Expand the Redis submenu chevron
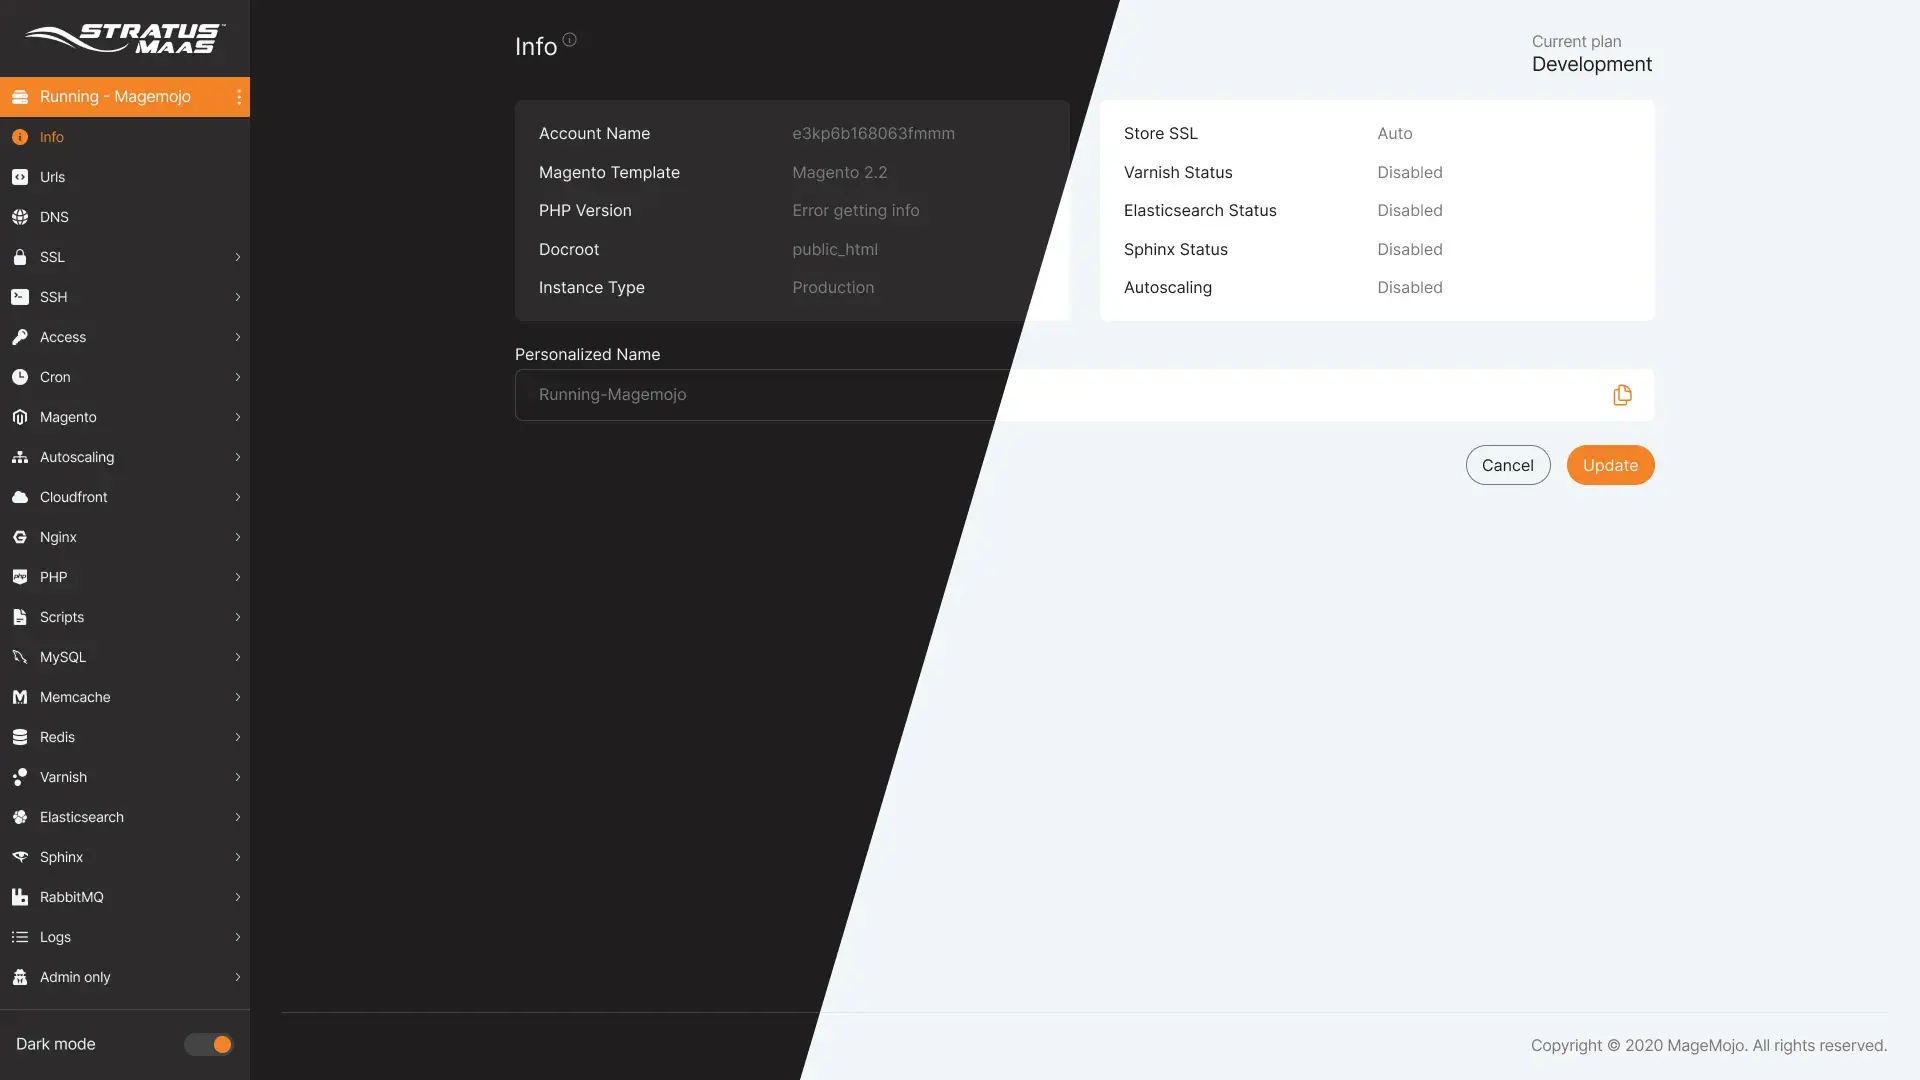Image resolution: width=1920 pixels, height=1080 pixels. [x=238, y=737]
